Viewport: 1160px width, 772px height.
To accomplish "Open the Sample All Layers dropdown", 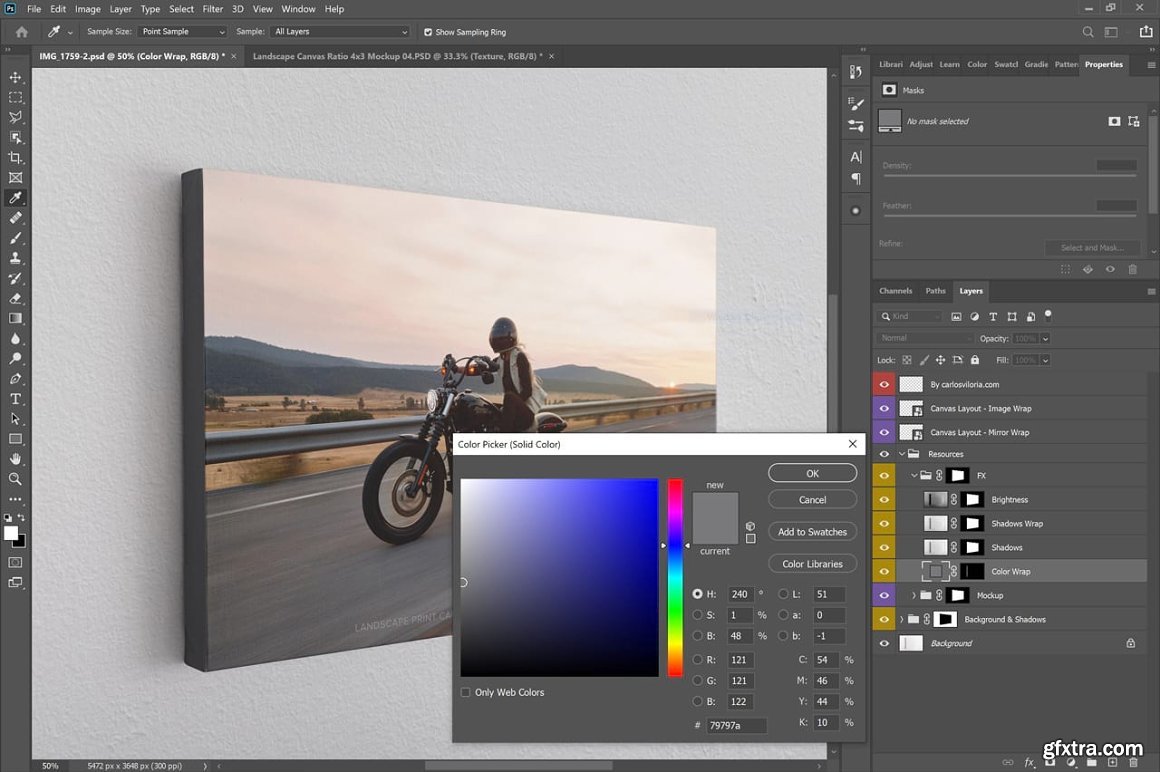I will coord(340,32).
